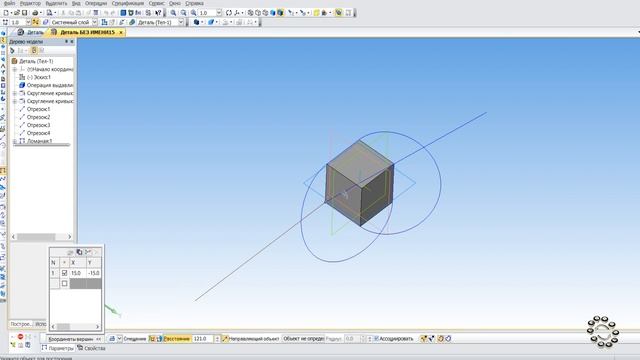Image resolution: width=640 pixels, height=360 pixels.
Task: Open the Операции menu
Action: [x=96, y=3]
